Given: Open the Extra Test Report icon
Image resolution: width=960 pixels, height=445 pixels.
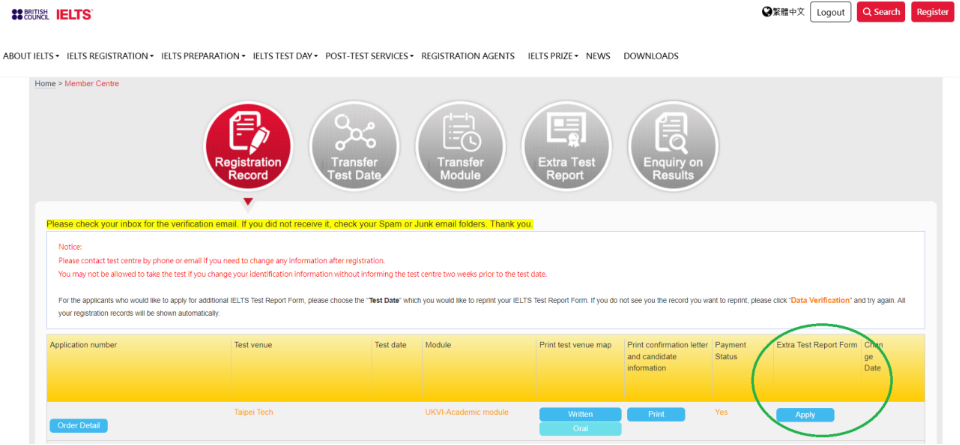Looking at the screenshot, I should point(566,145).
